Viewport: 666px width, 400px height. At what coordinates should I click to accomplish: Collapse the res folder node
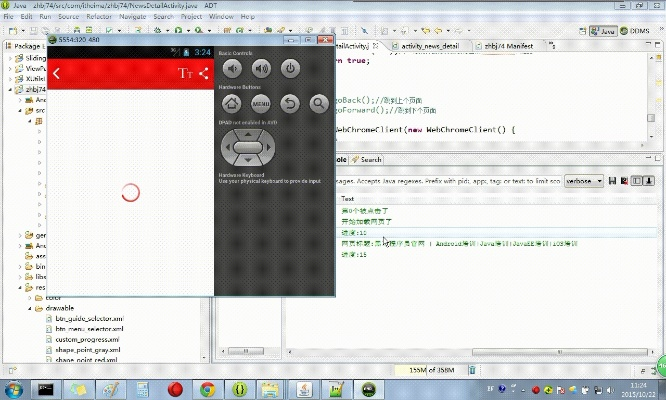tap(20, 287)
